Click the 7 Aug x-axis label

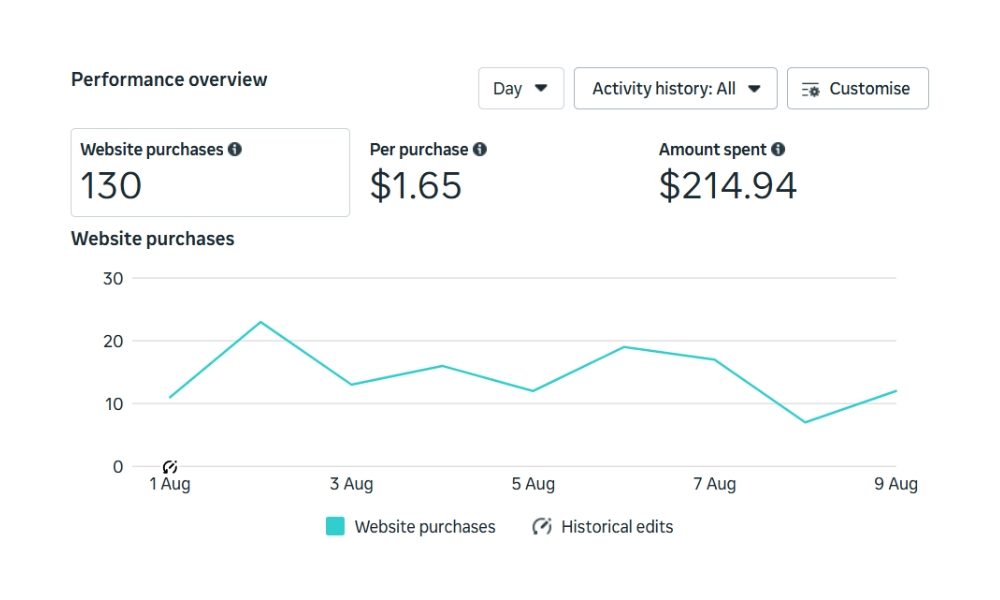click(715, 484)
